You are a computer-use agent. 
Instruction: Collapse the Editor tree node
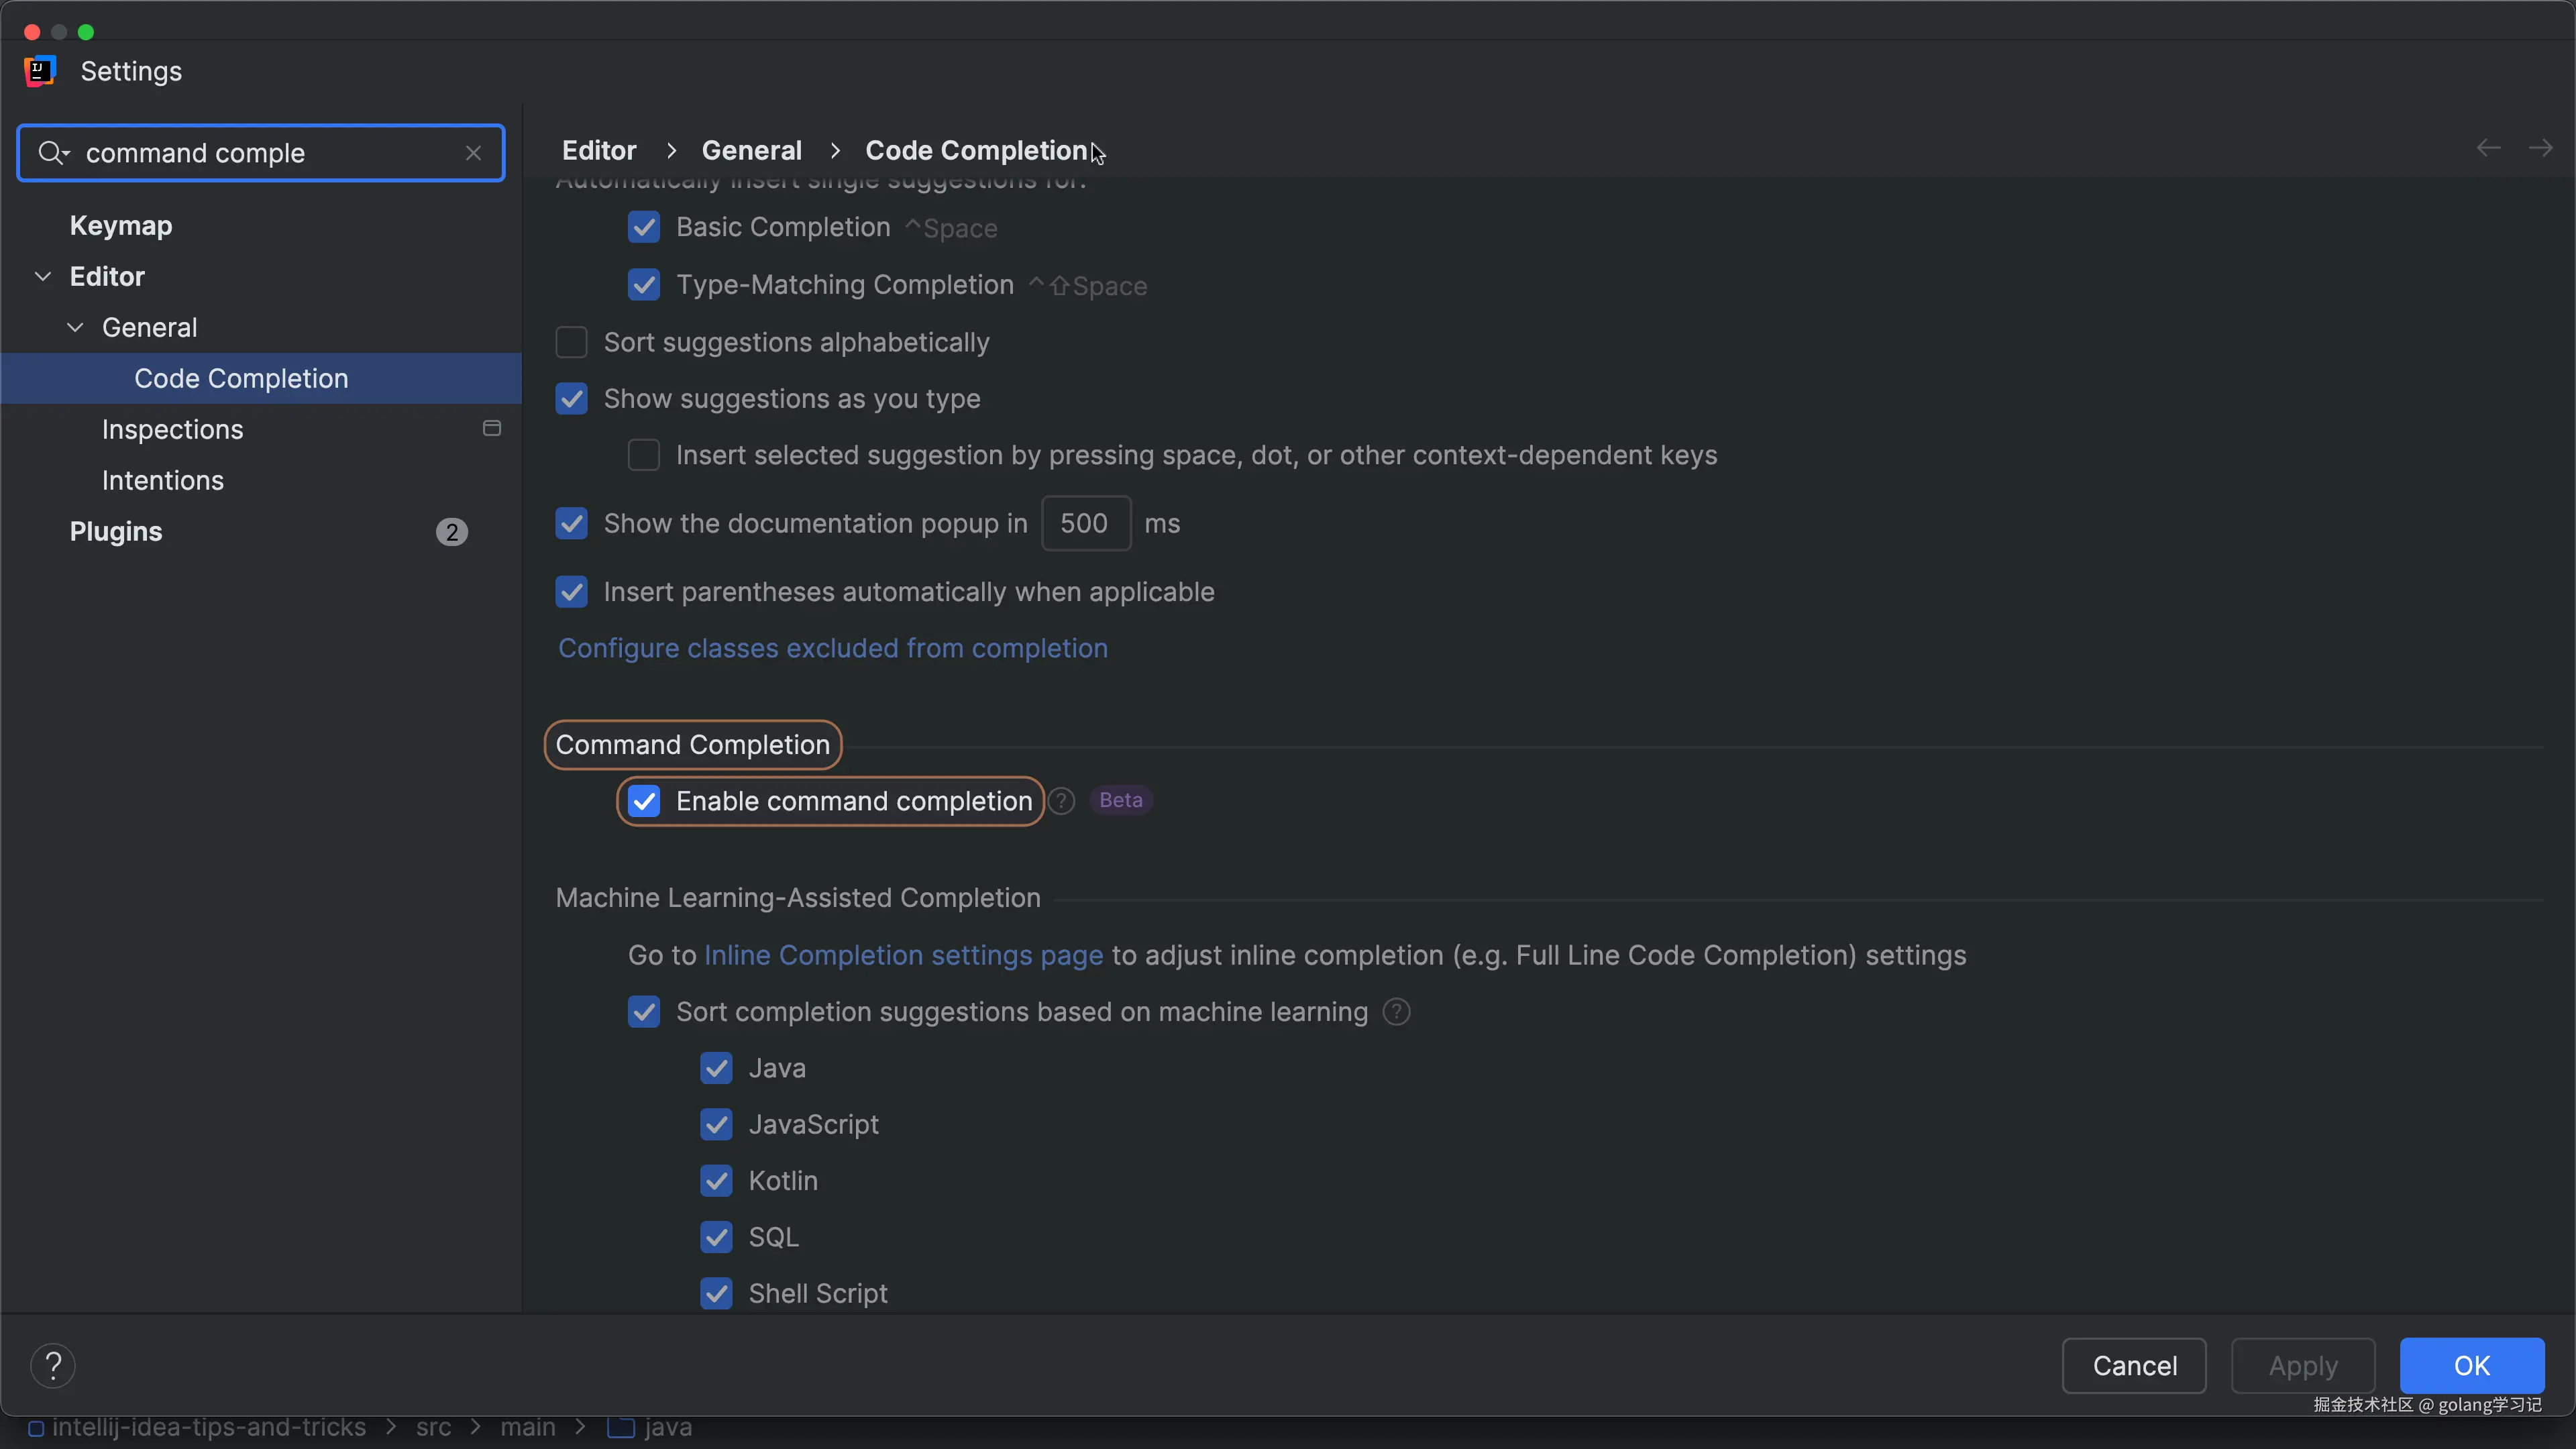click(x=43, y=277)
